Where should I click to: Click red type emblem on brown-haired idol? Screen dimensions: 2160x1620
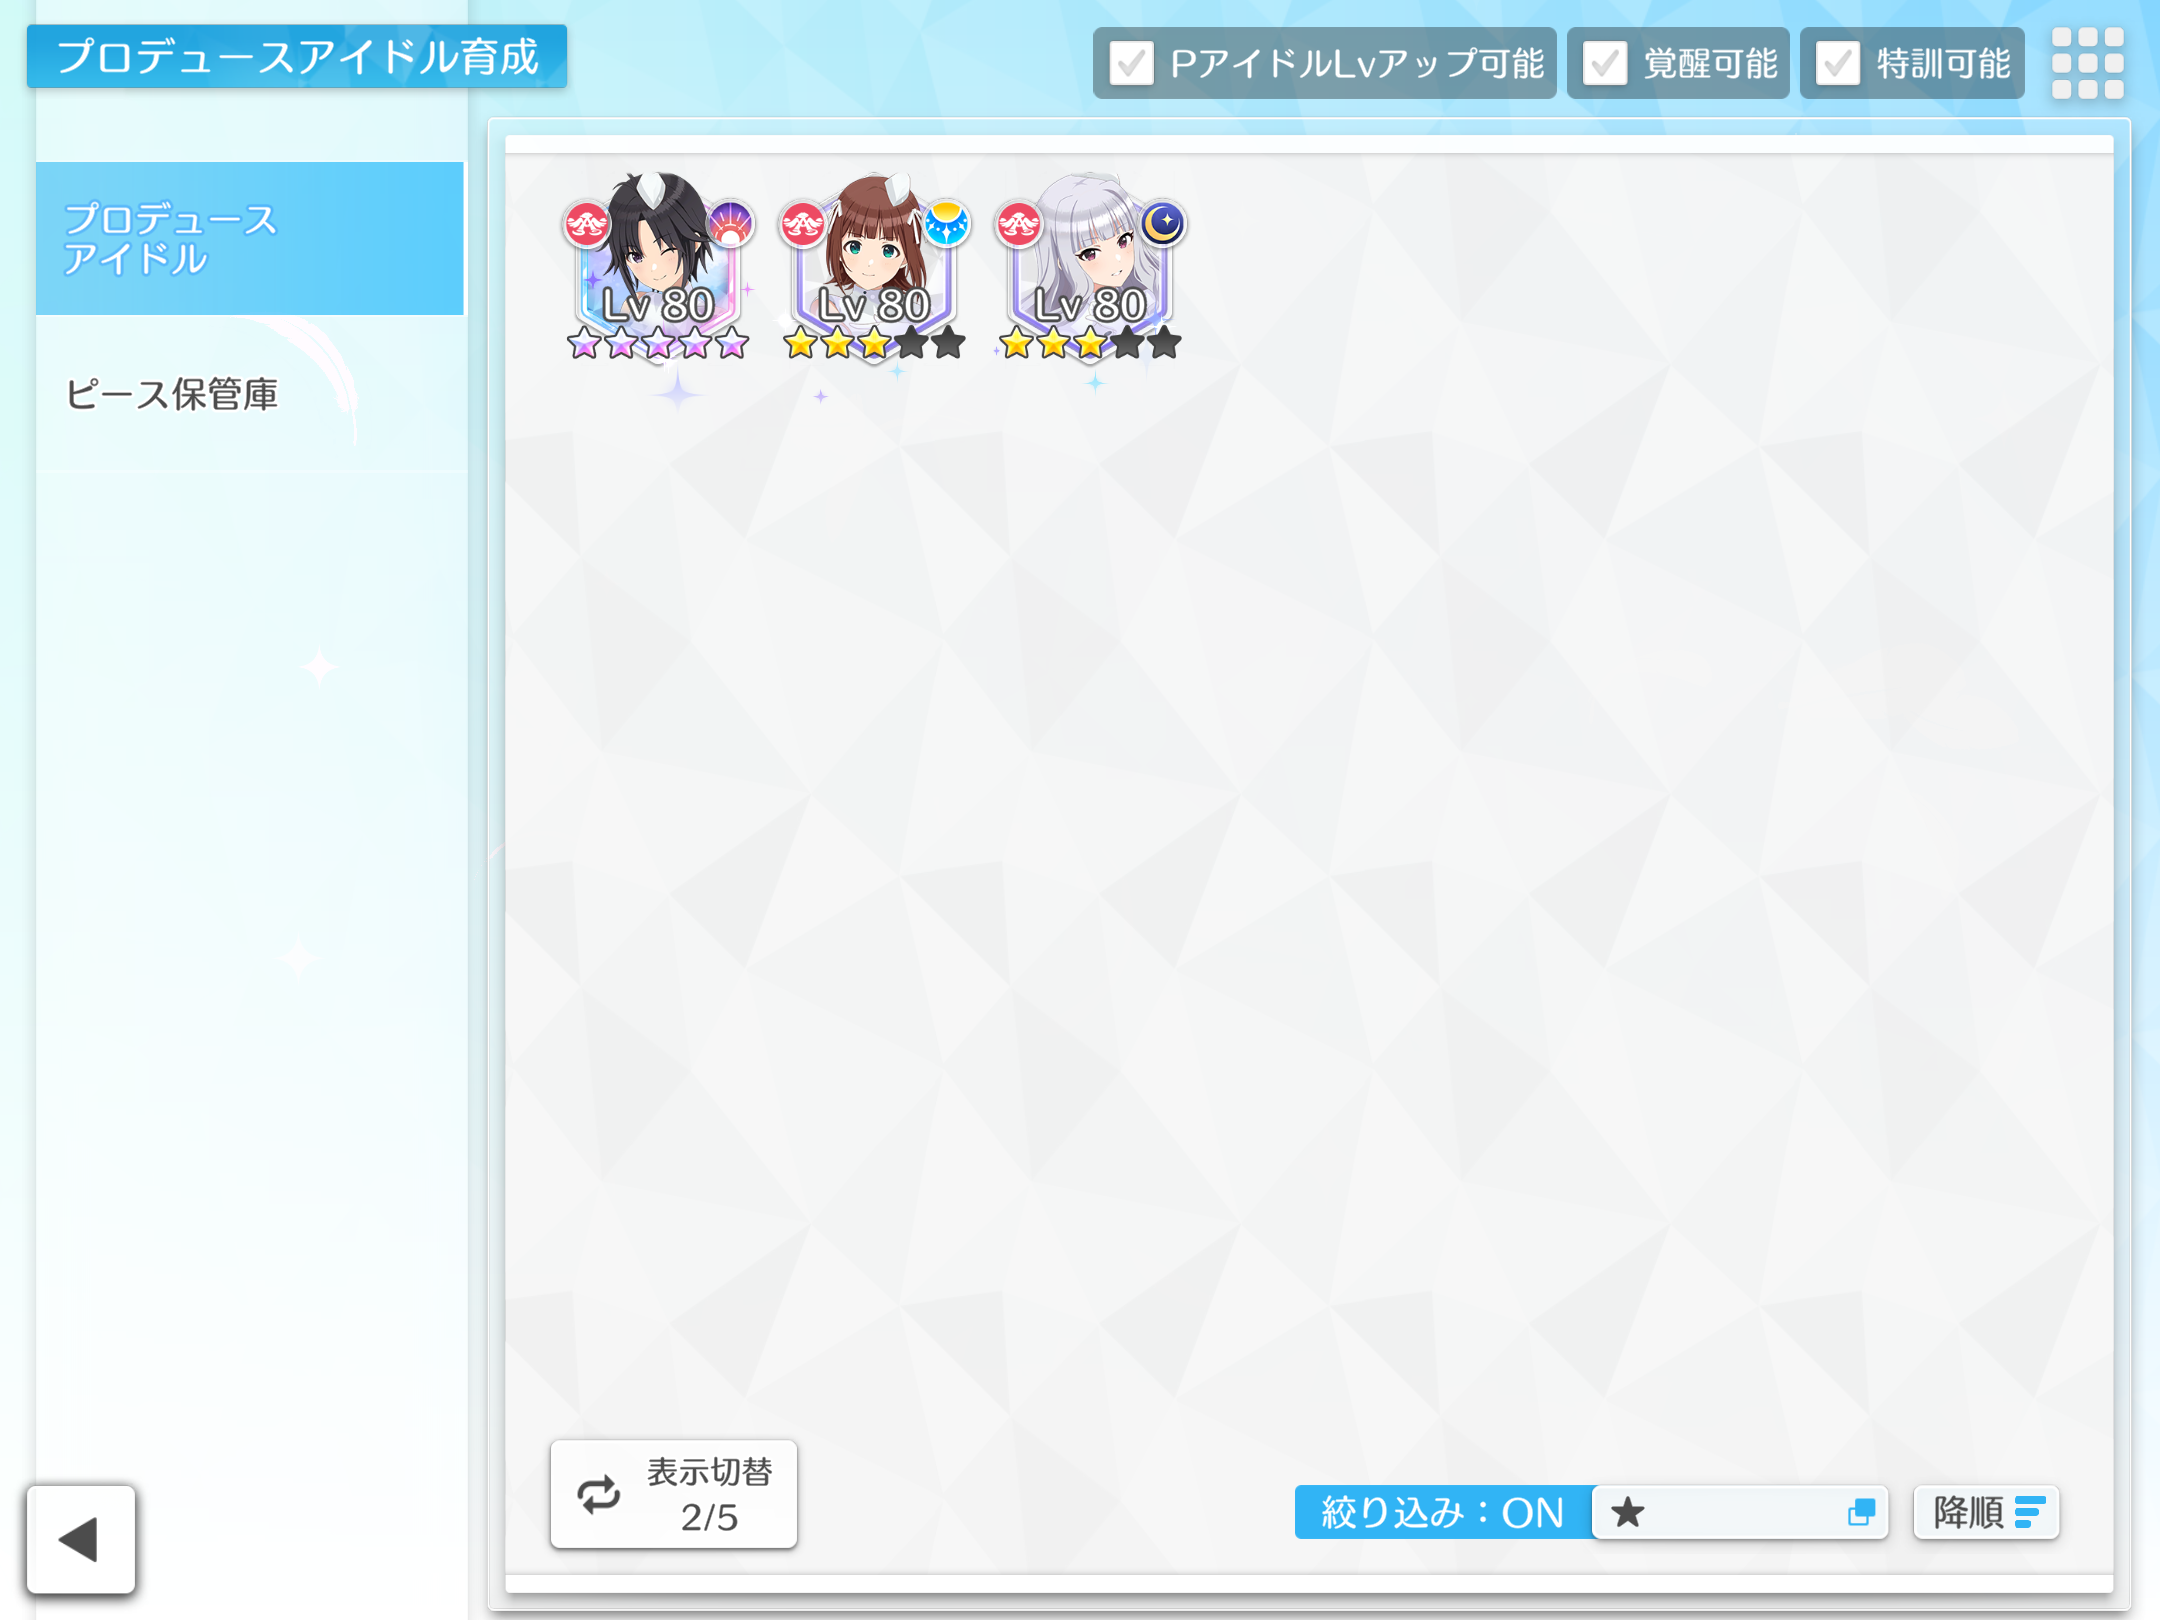point(803,224)
